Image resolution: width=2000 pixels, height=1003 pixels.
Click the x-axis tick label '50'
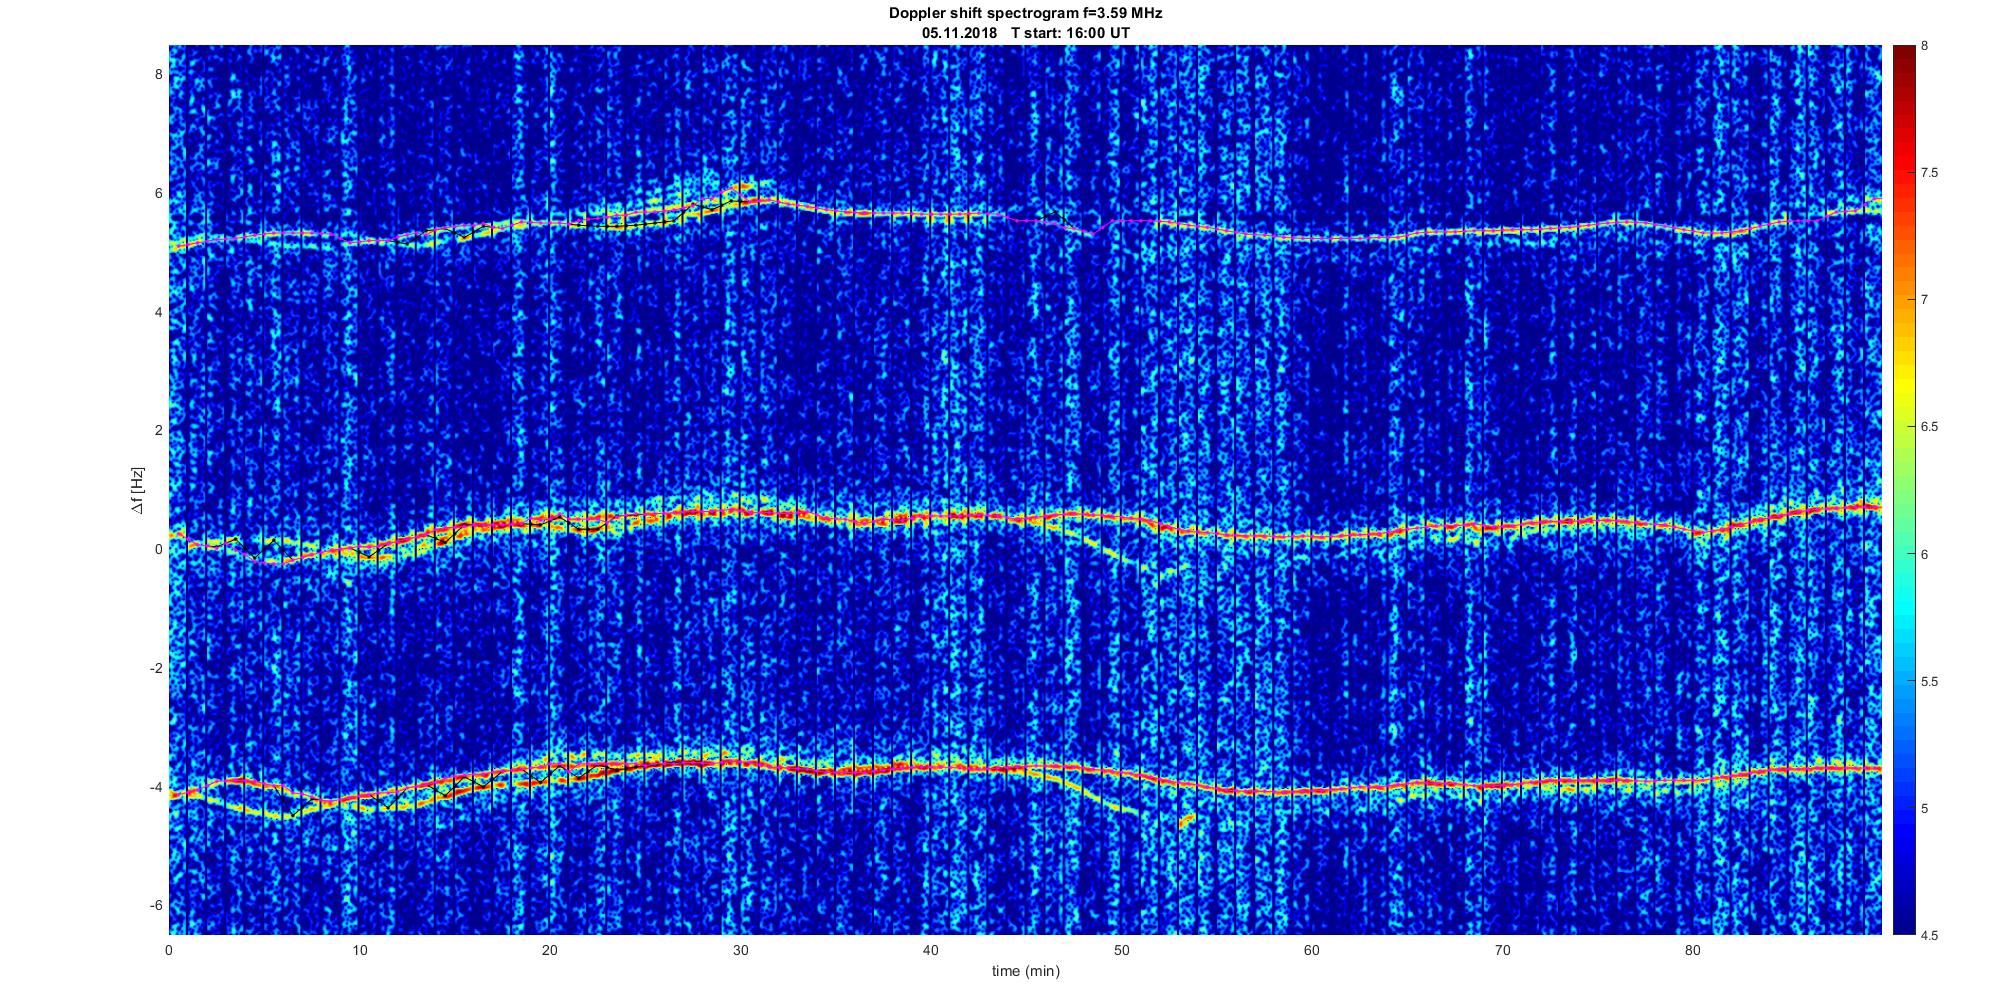[1121, 950]
